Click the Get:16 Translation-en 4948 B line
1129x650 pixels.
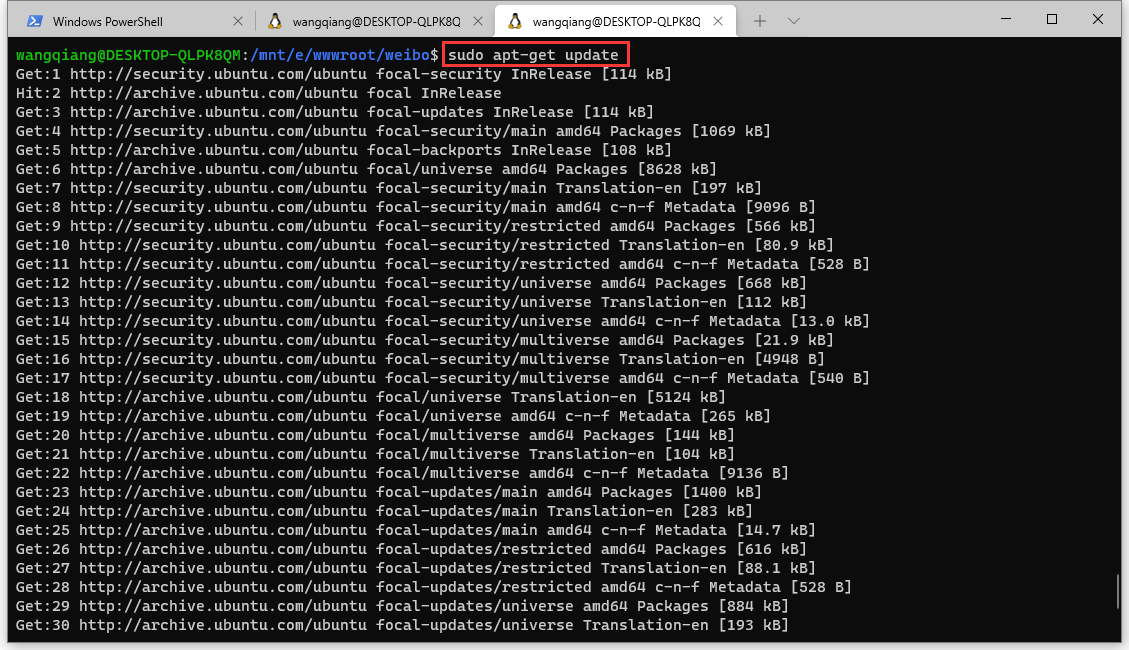point(420,359)
